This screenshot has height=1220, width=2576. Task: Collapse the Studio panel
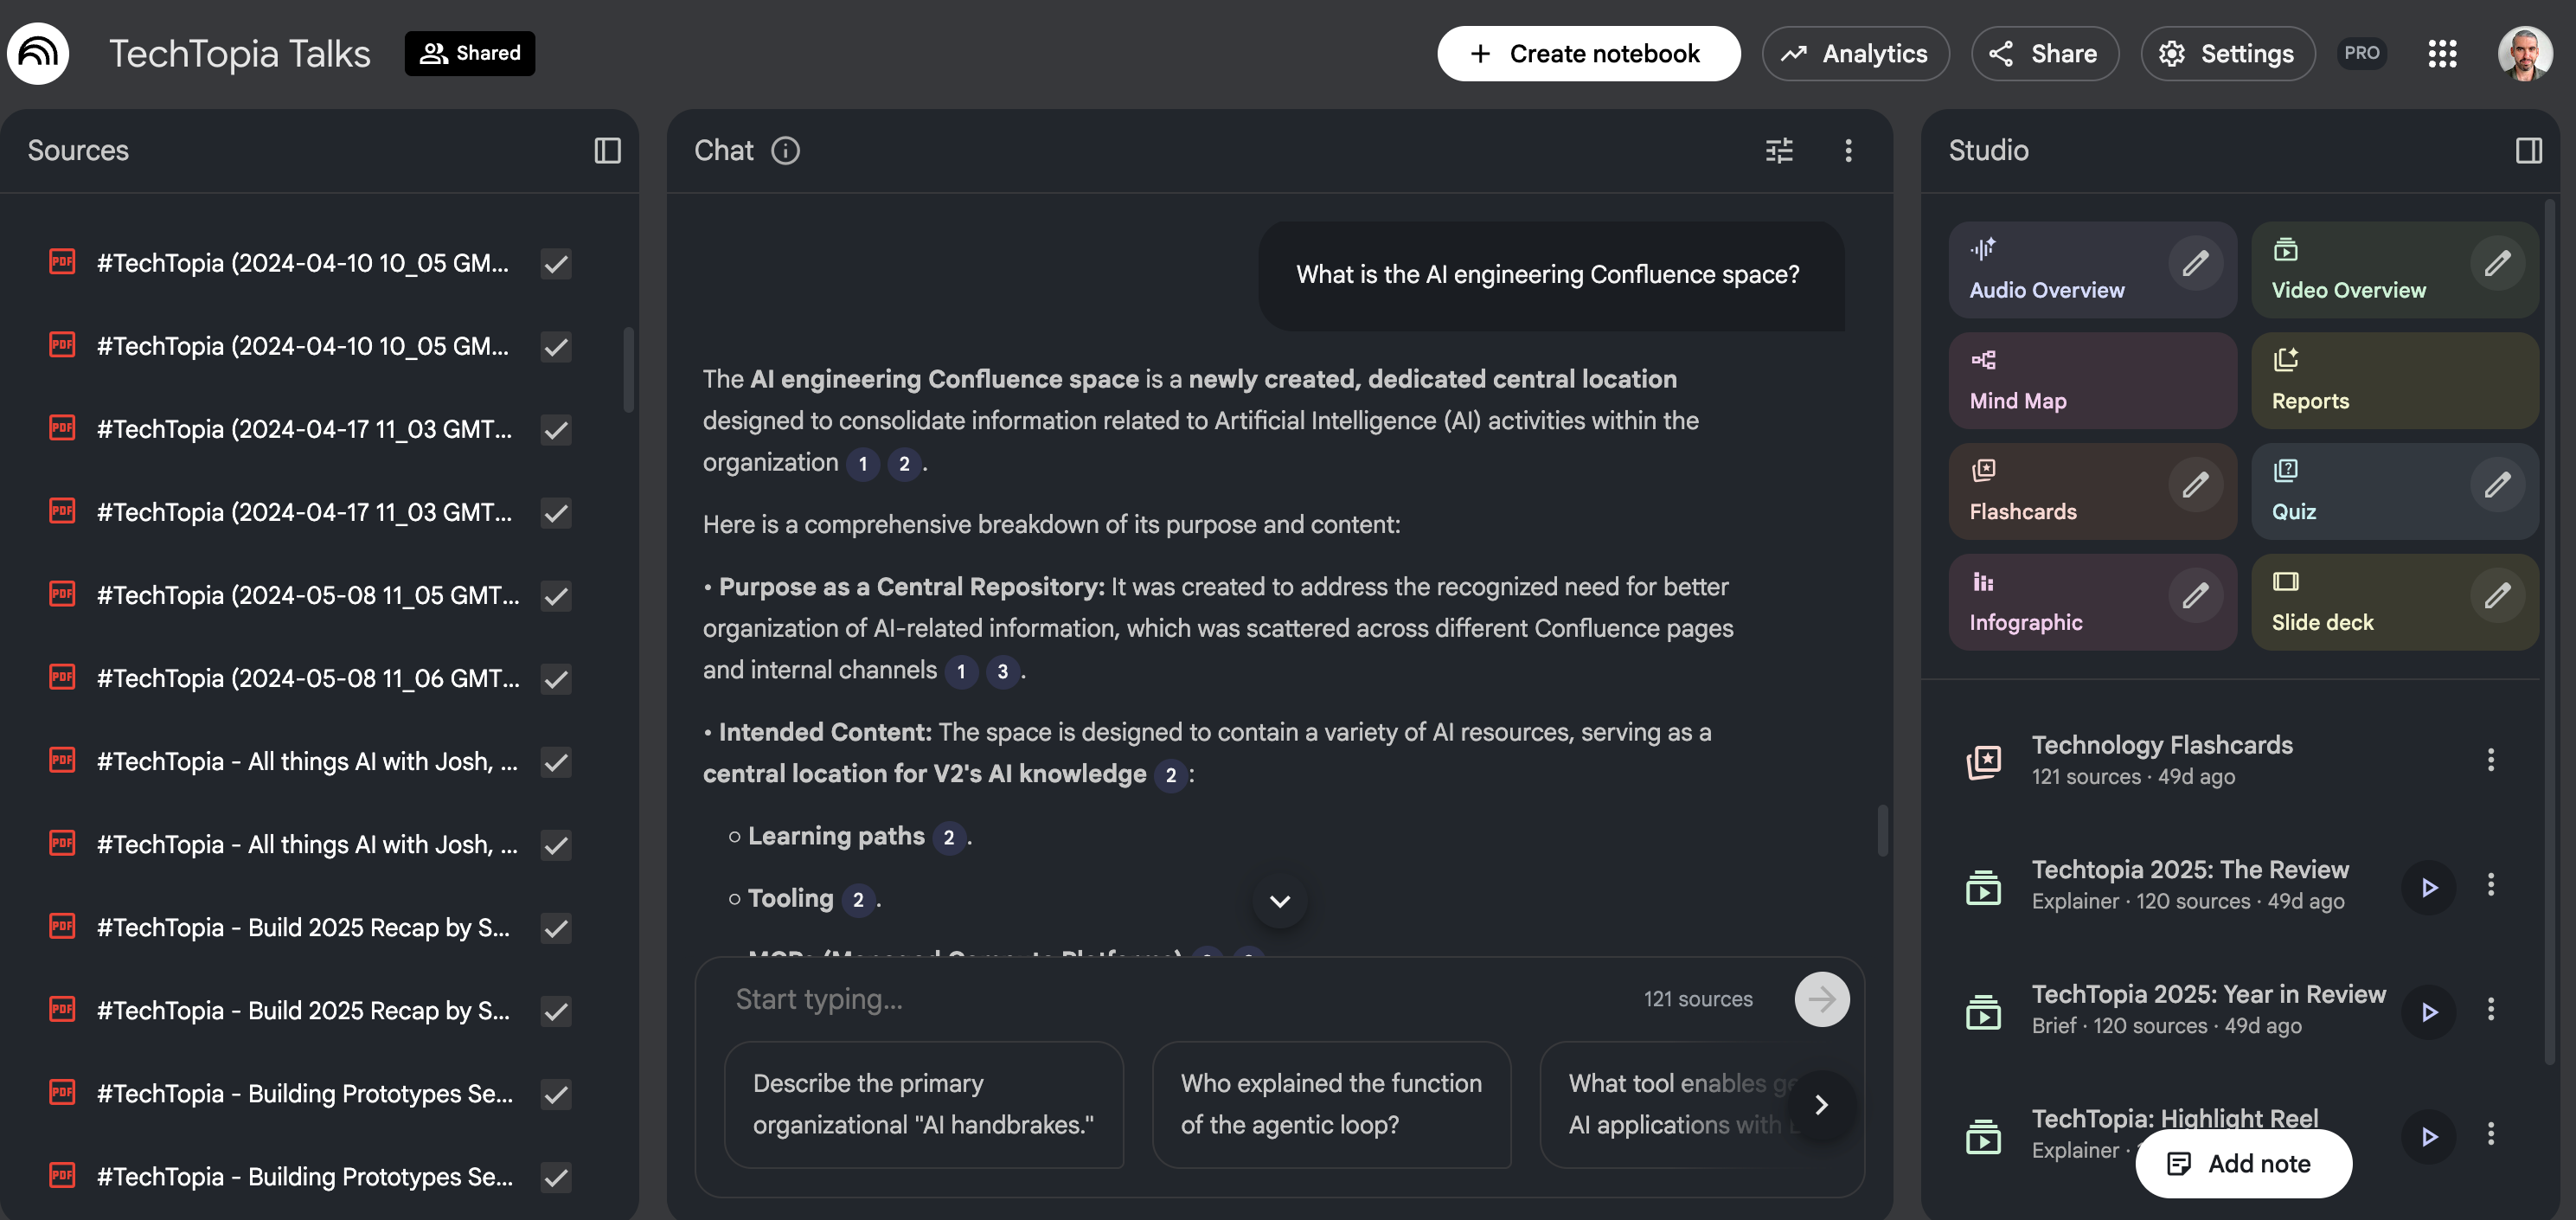pos(2531,150)
